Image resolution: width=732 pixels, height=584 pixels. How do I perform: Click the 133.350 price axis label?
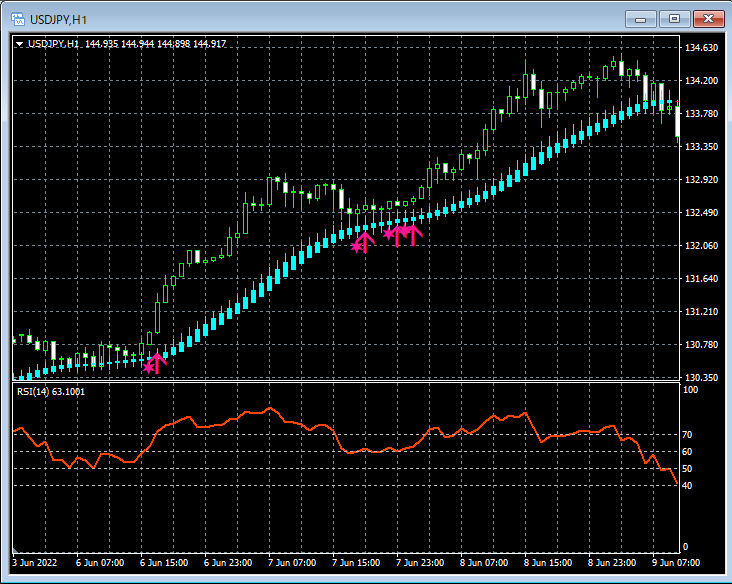pos(701,147)
